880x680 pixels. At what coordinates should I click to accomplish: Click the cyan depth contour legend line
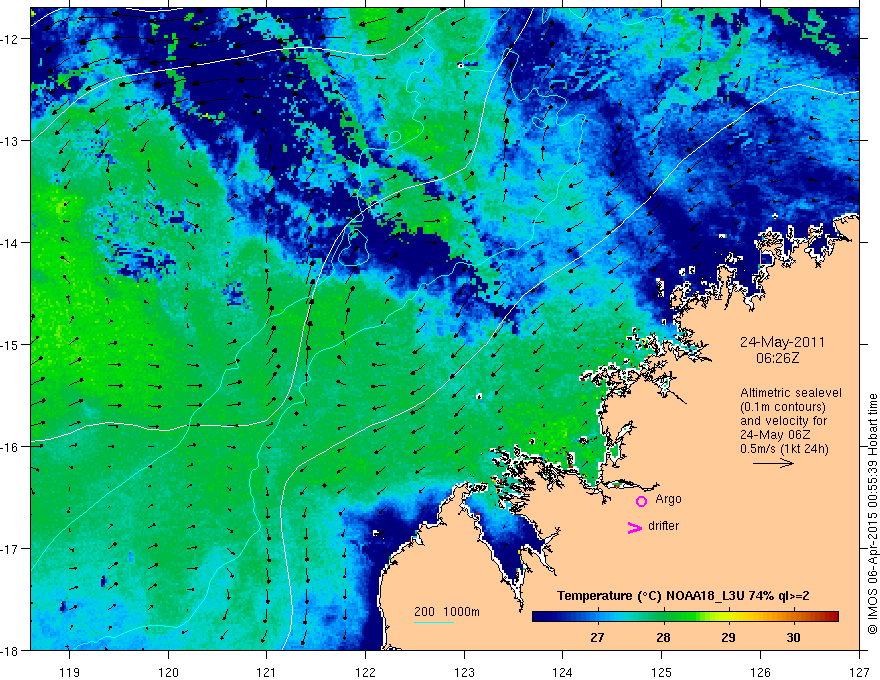(x=433, y=622)
